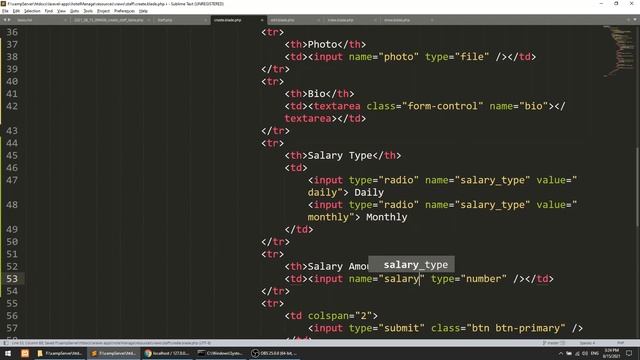The width and height of the screenshot is (640, 360).
Task: Click the "Daily" label text after the radio input
Action: coord(369,193)
